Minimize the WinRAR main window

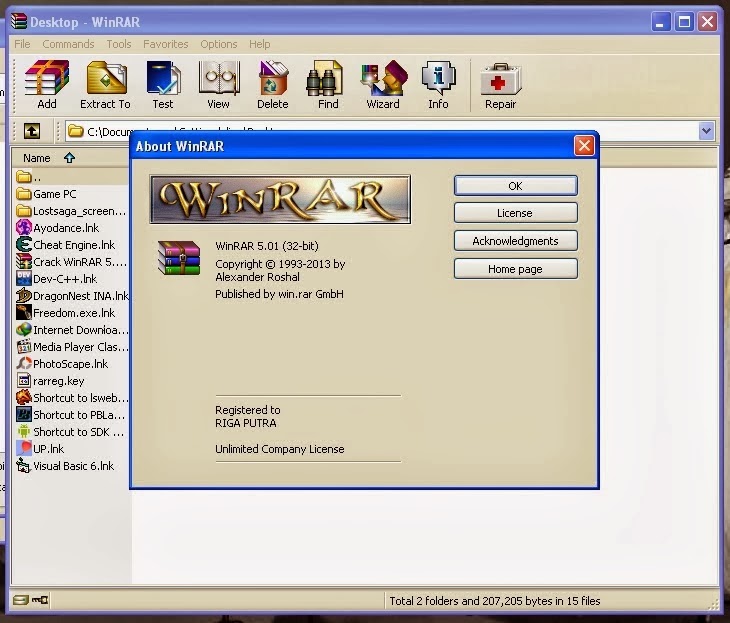point(661,22)
